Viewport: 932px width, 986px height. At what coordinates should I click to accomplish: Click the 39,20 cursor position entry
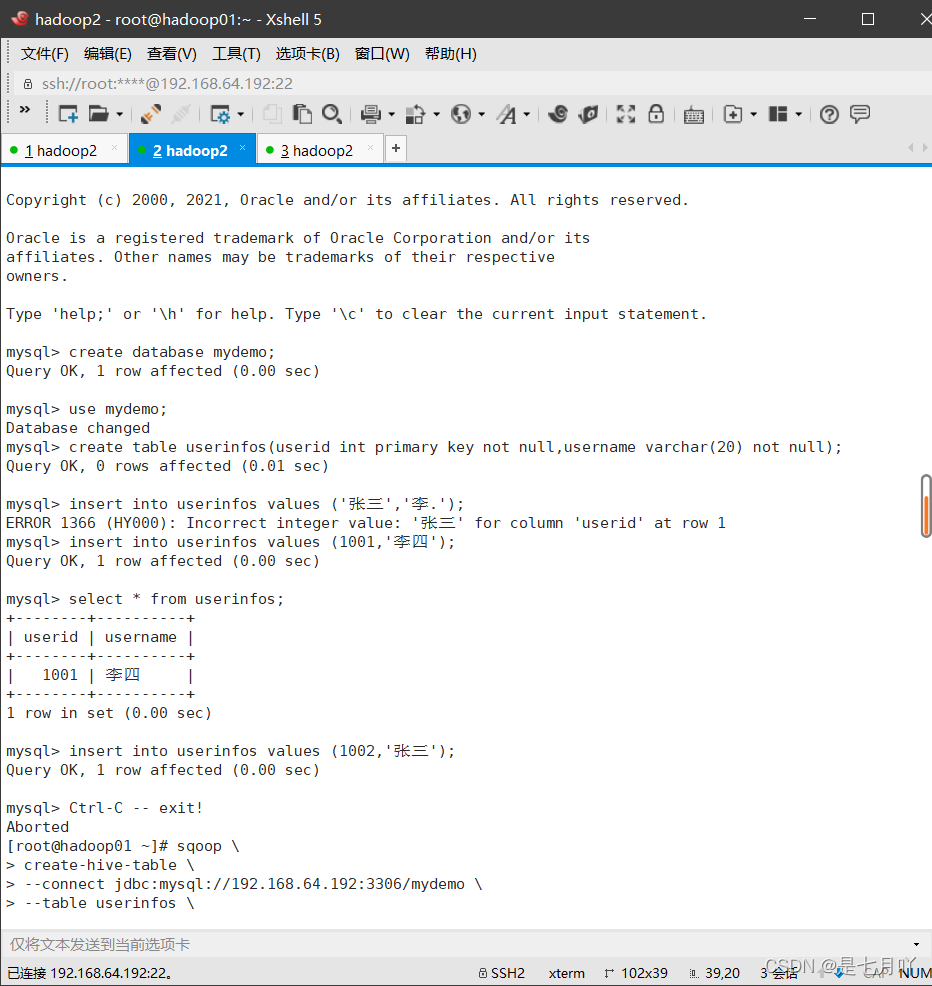[715, 973]
